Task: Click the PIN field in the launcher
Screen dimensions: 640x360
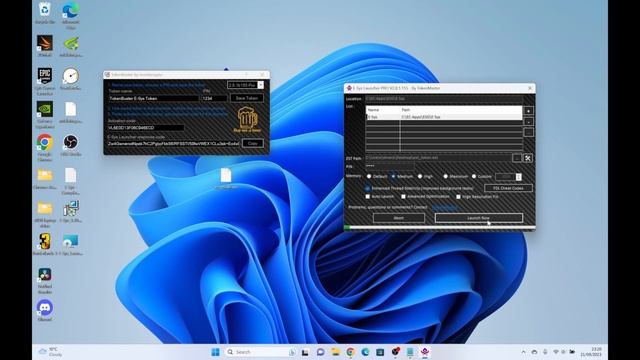Action: point(390,166)
